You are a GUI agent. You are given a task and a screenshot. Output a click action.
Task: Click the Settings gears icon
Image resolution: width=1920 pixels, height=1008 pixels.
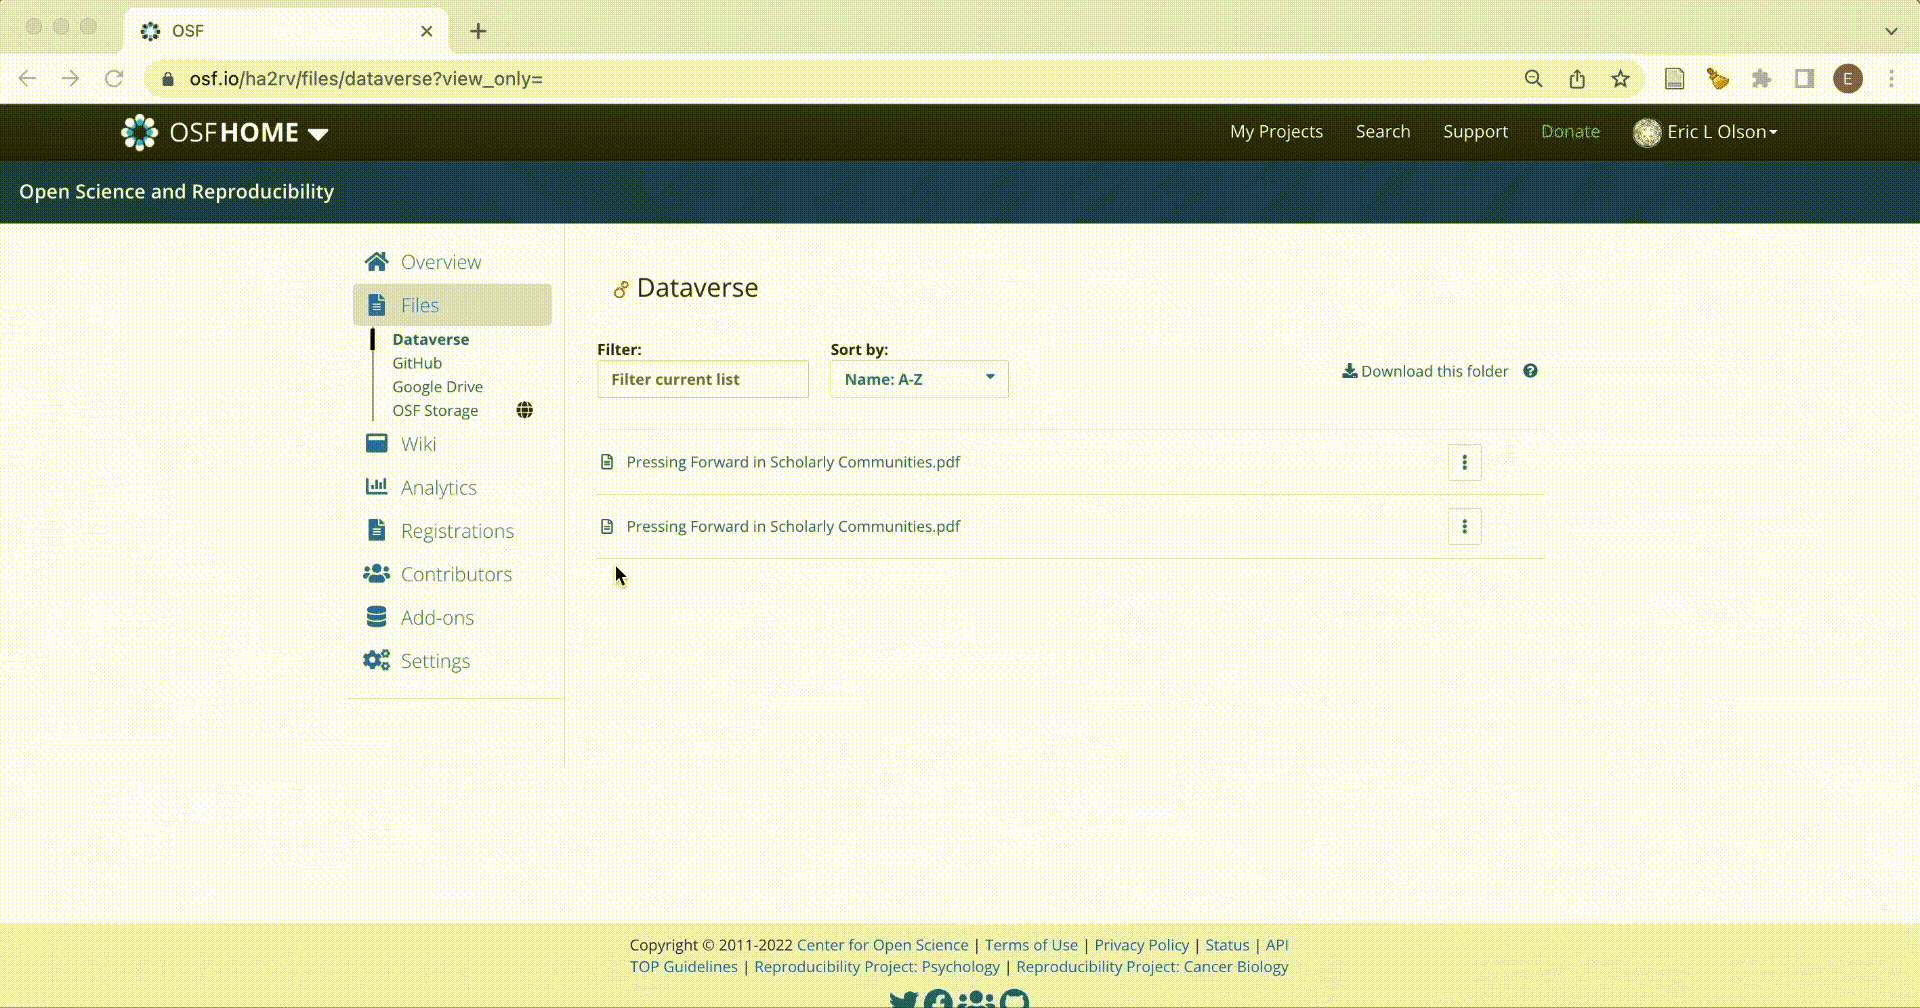(376, 660)
